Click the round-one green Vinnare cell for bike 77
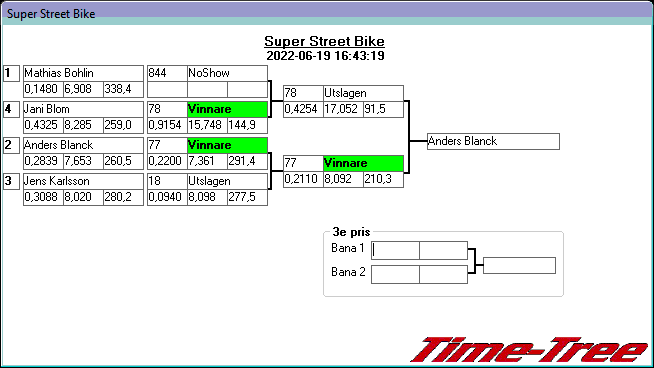Viewport: 654px width, 368px height. point(227,145)
